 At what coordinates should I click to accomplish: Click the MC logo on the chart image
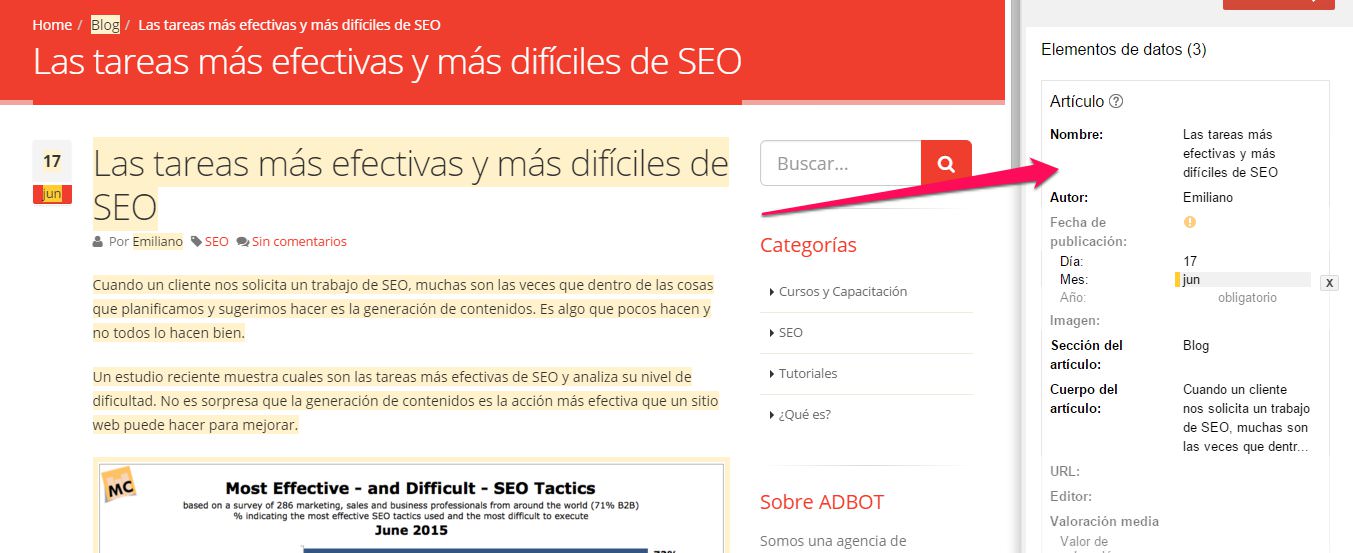(x=119, y=484)
